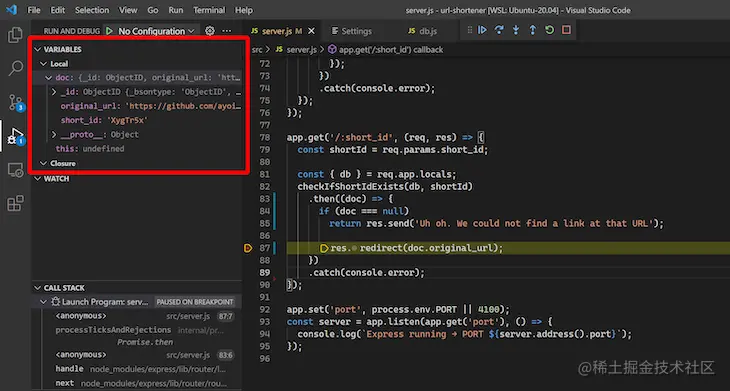
Task: Collapse the CALL STACK section
Action: tap(38, 288)
